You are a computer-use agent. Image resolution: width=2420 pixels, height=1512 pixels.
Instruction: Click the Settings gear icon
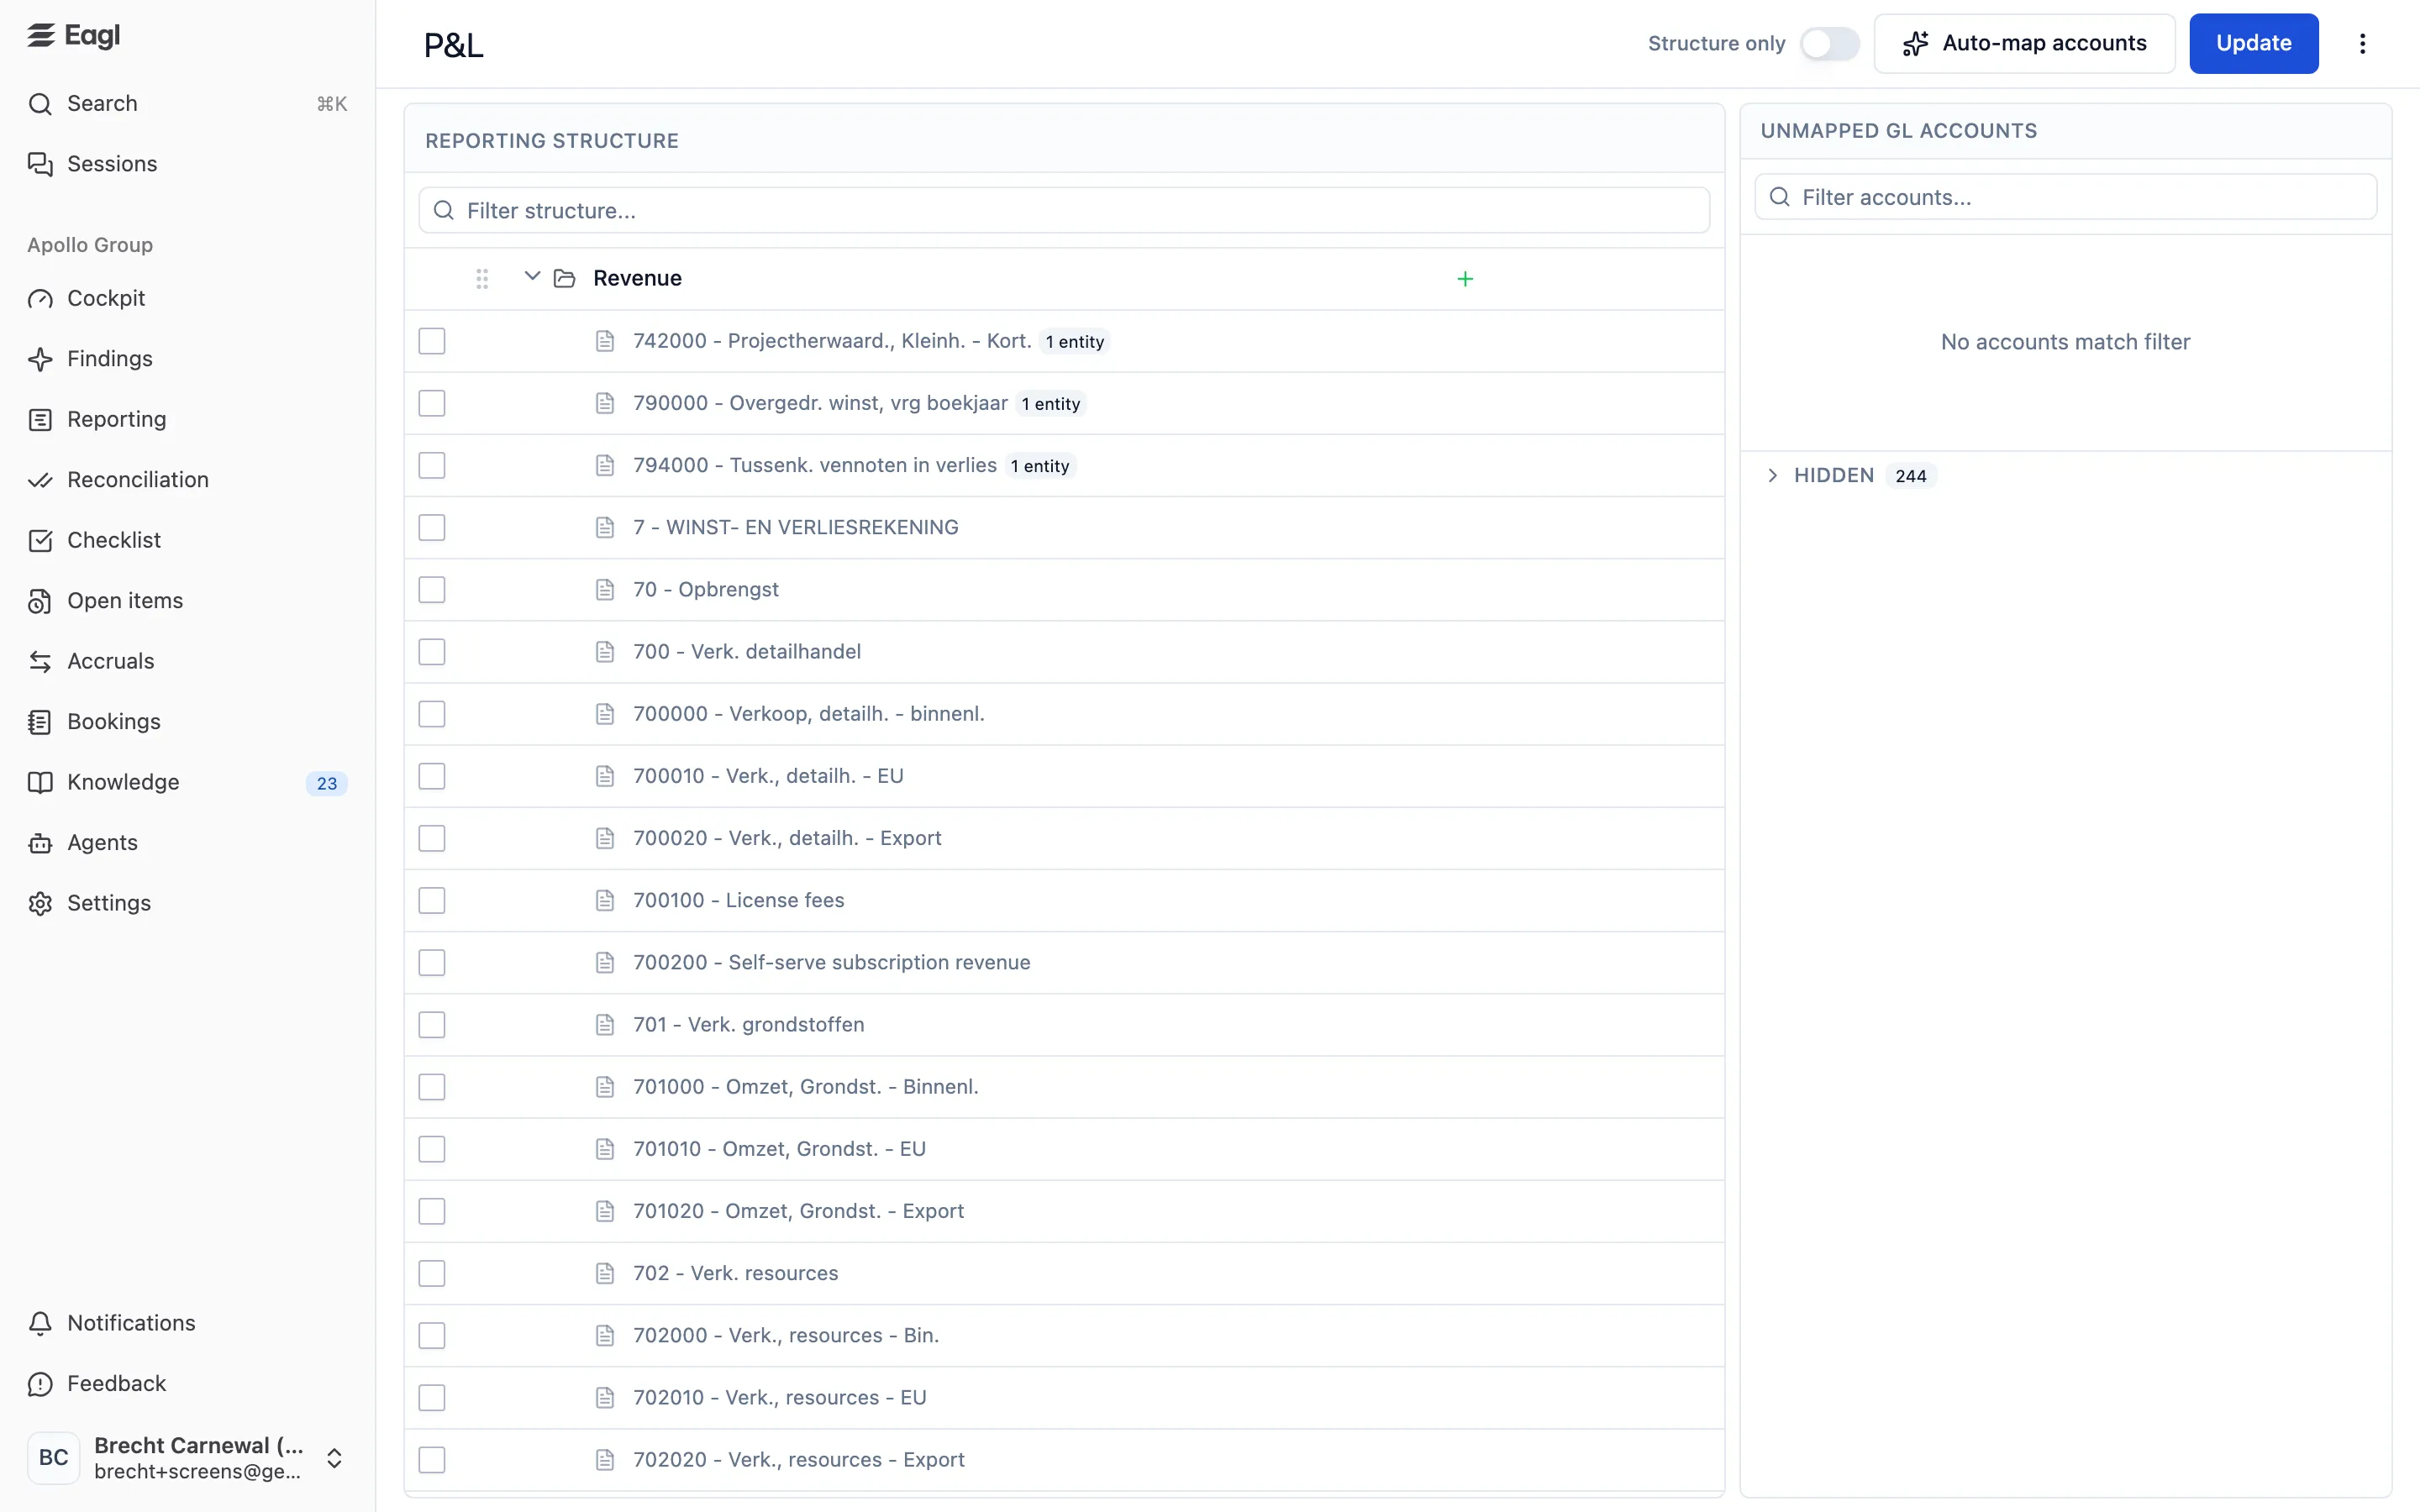[x=40, y=903]
